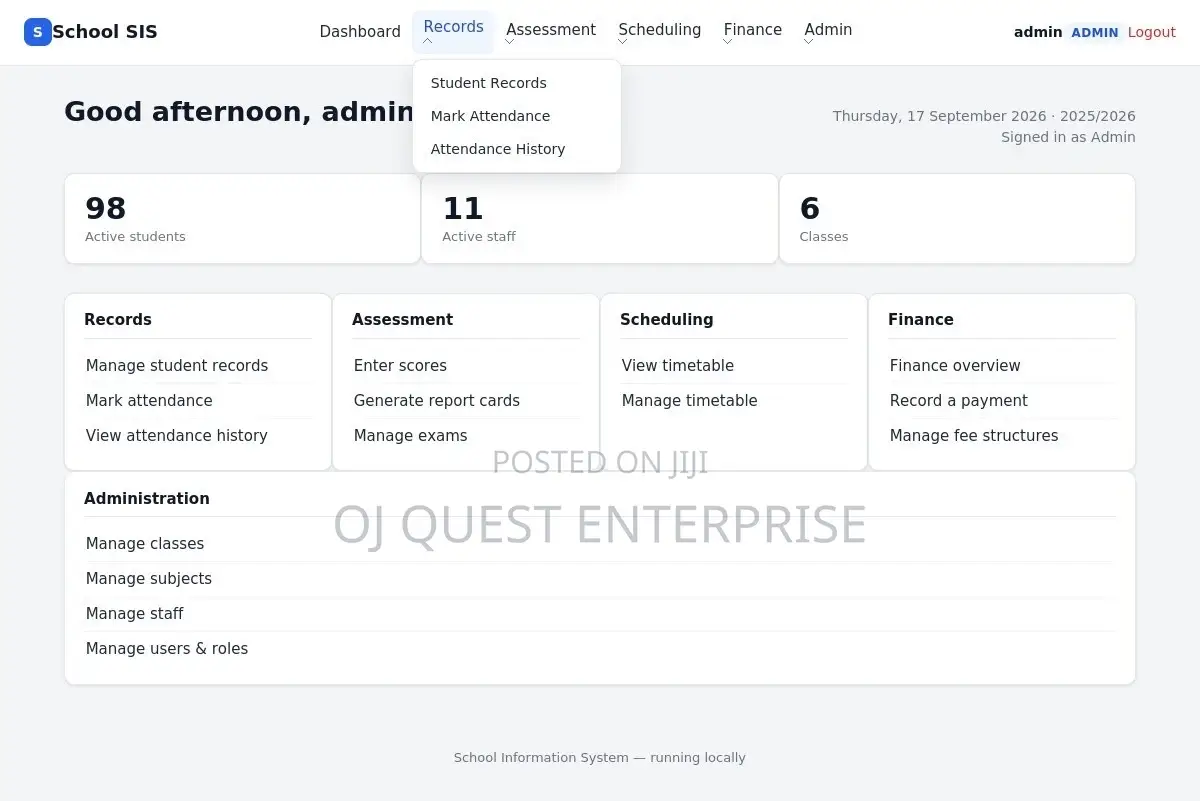1200x801 pixels.
Task: Expand the Finance nav dropdown
Action: pyautogui.click(x=753, y=32)
